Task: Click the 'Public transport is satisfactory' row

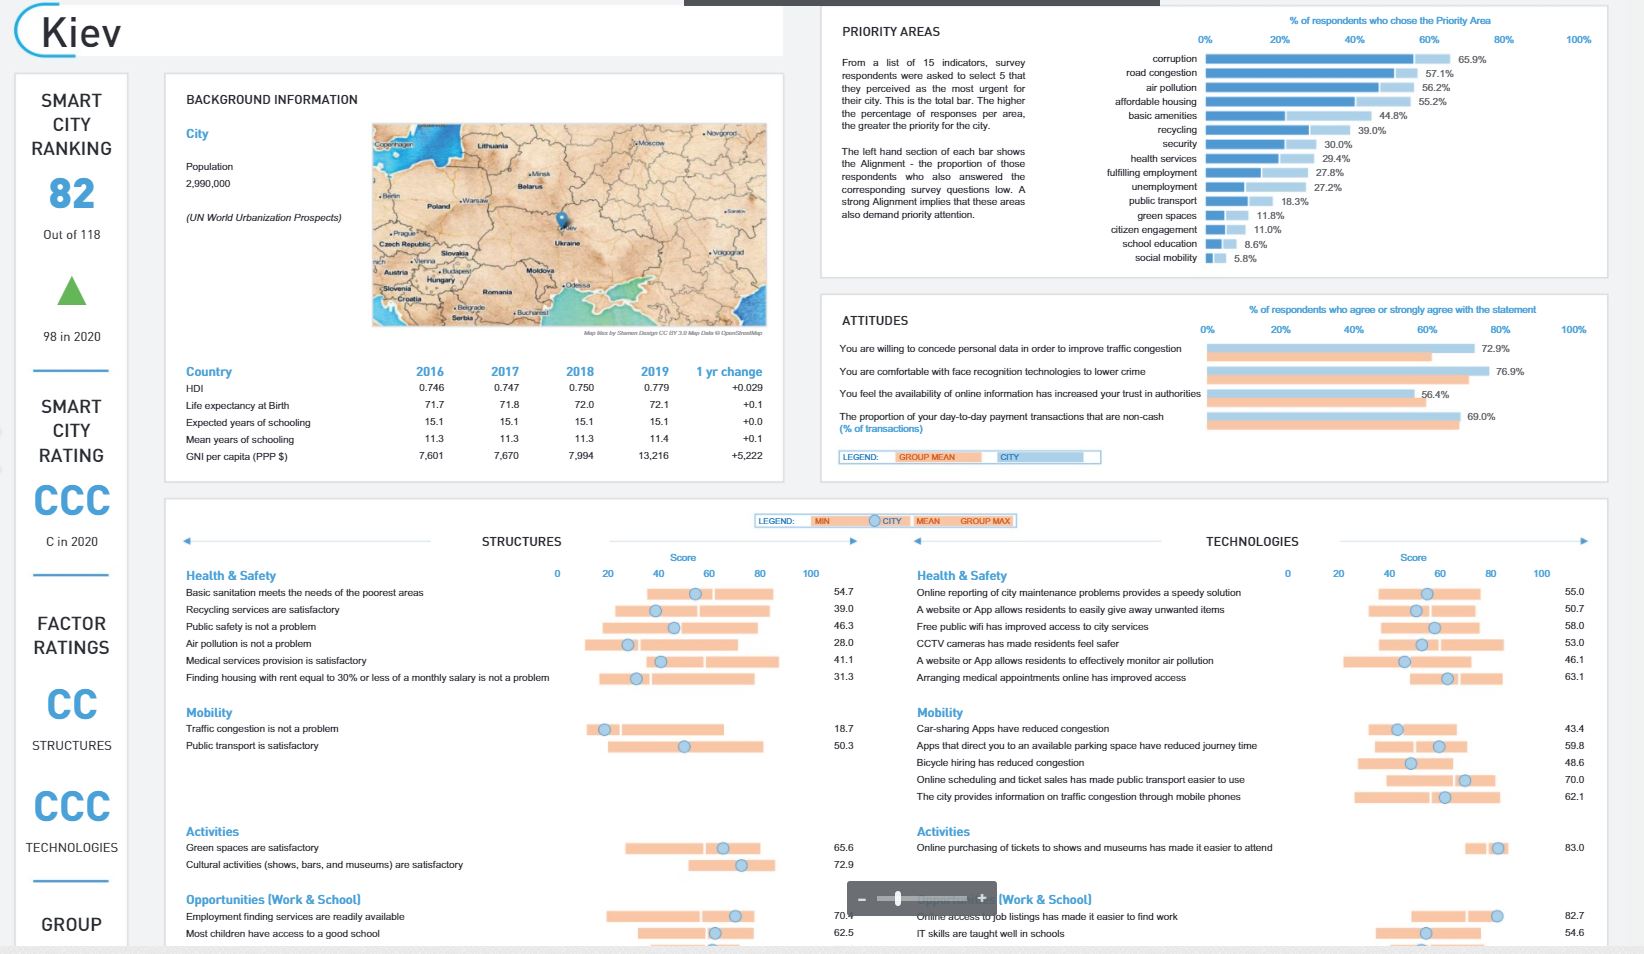Action: (520, 746)
